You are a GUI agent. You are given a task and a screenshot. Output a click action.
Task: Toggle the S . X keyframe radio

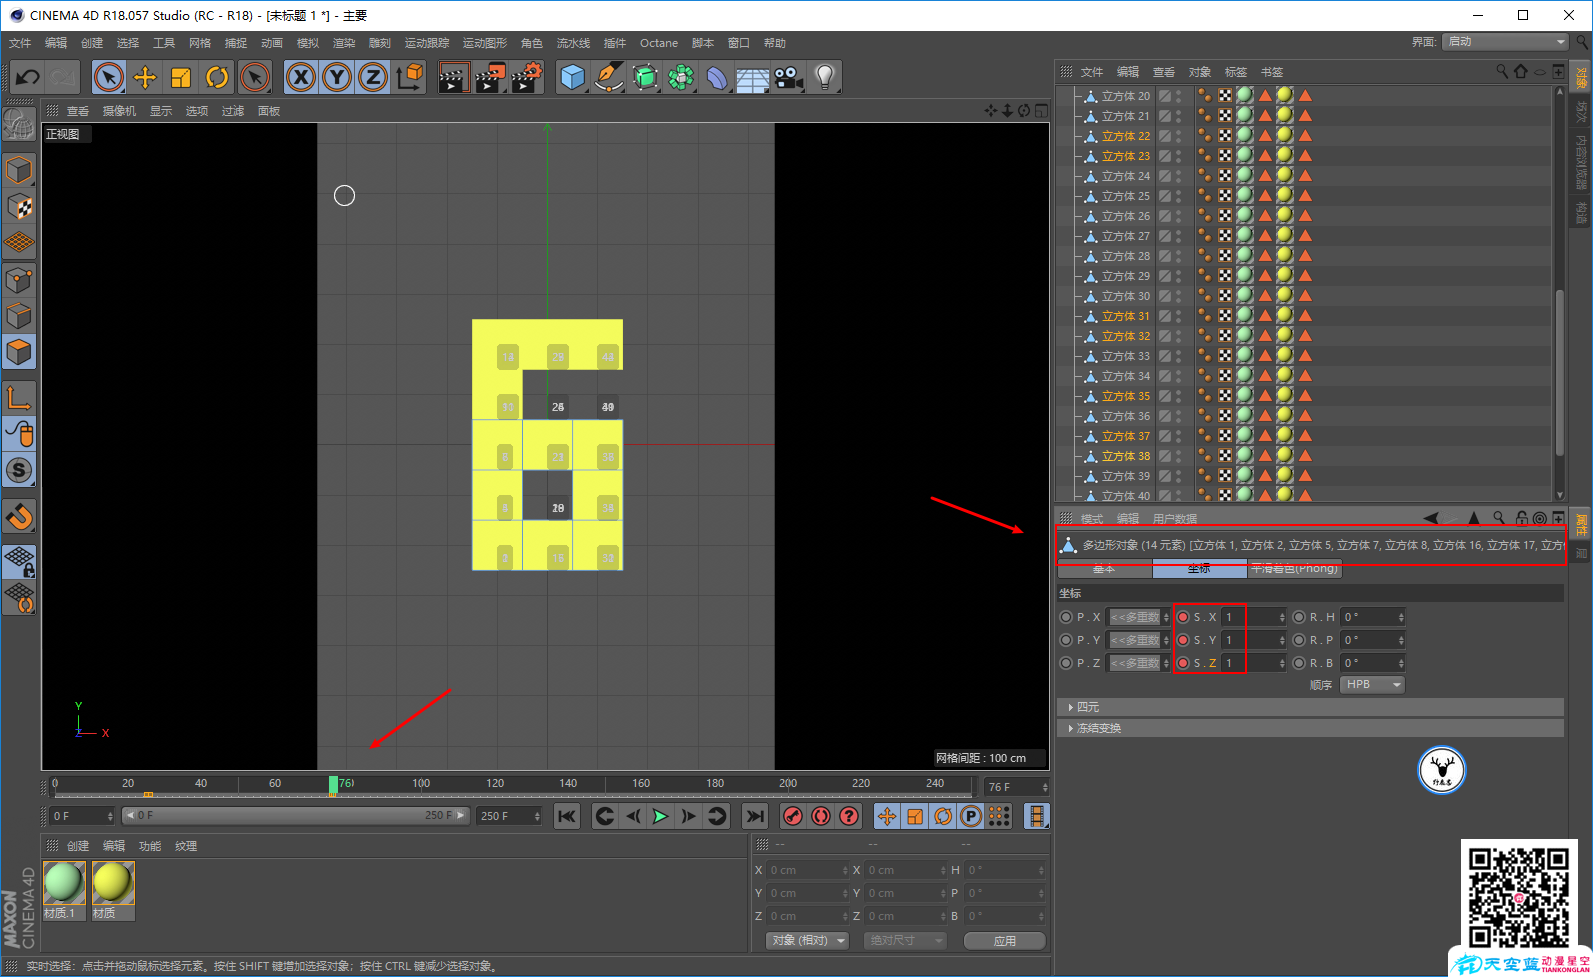point(1183,617)
